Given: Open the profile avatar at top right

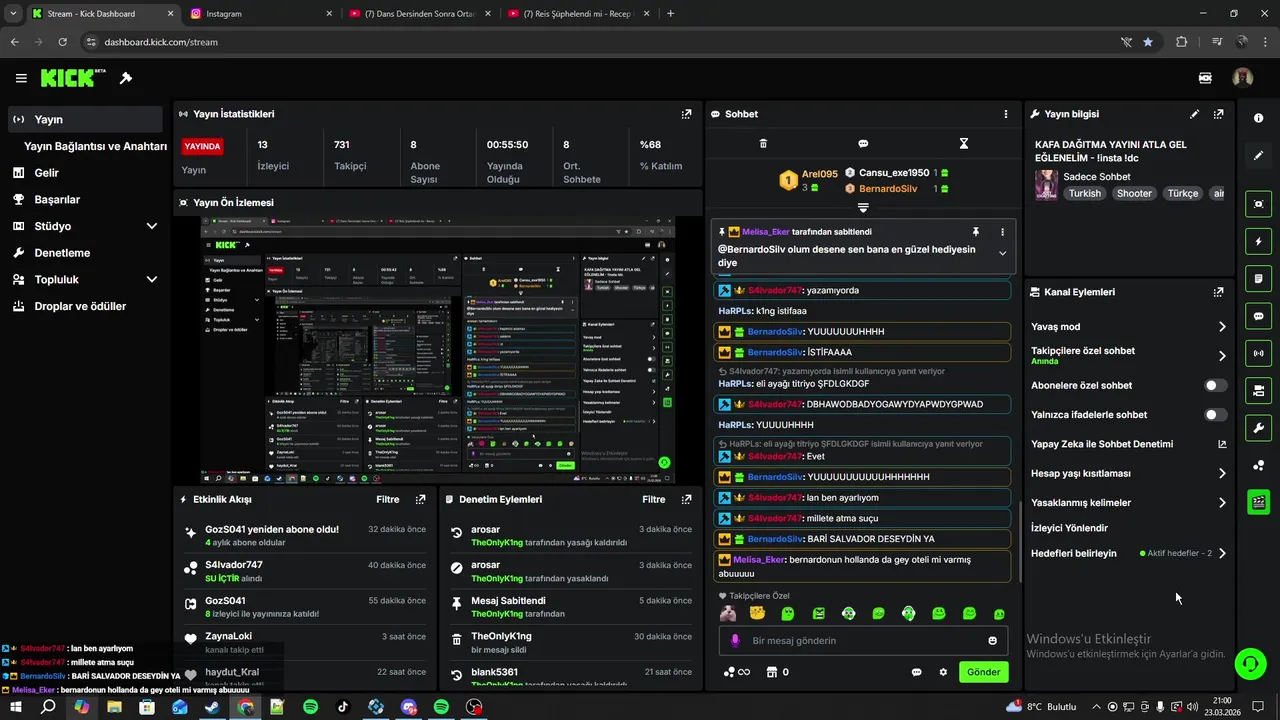Looking at the screenshot, I should (1243, 78).
